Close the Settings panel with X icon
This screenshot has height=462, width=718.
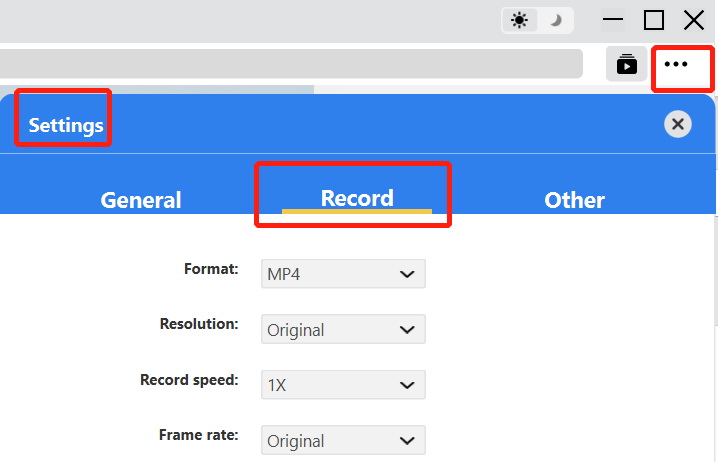(678, 124)
